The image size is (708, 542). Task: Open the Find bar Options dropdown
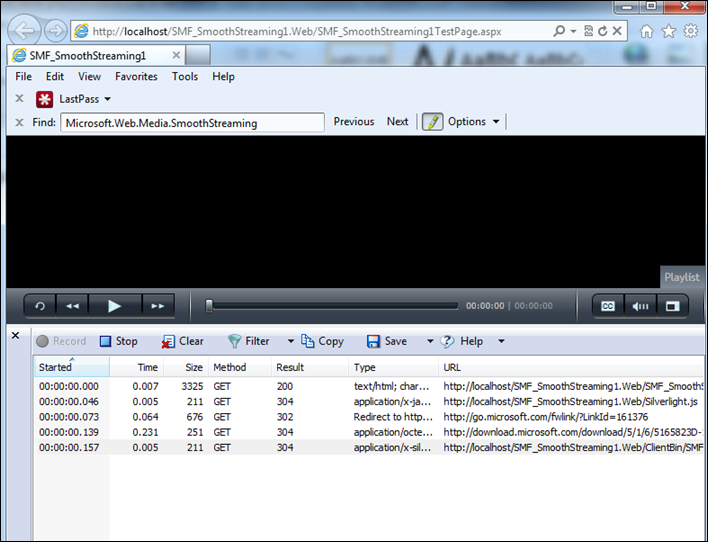[474, 121]
